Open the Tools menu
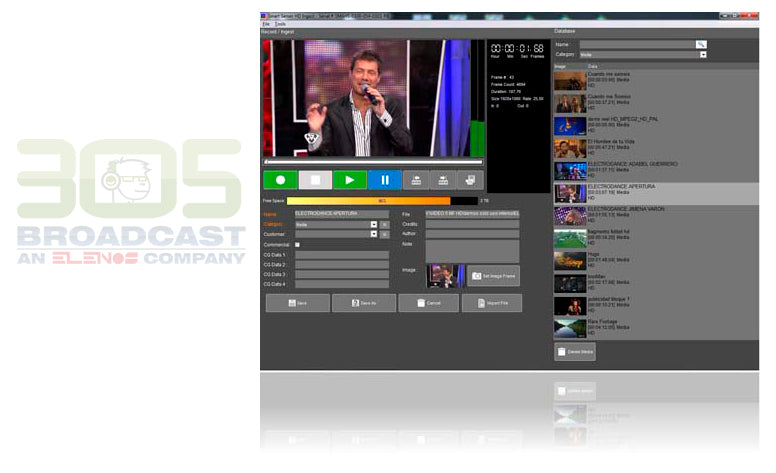Viewport: 776px width, 473px height. [280, 24]
